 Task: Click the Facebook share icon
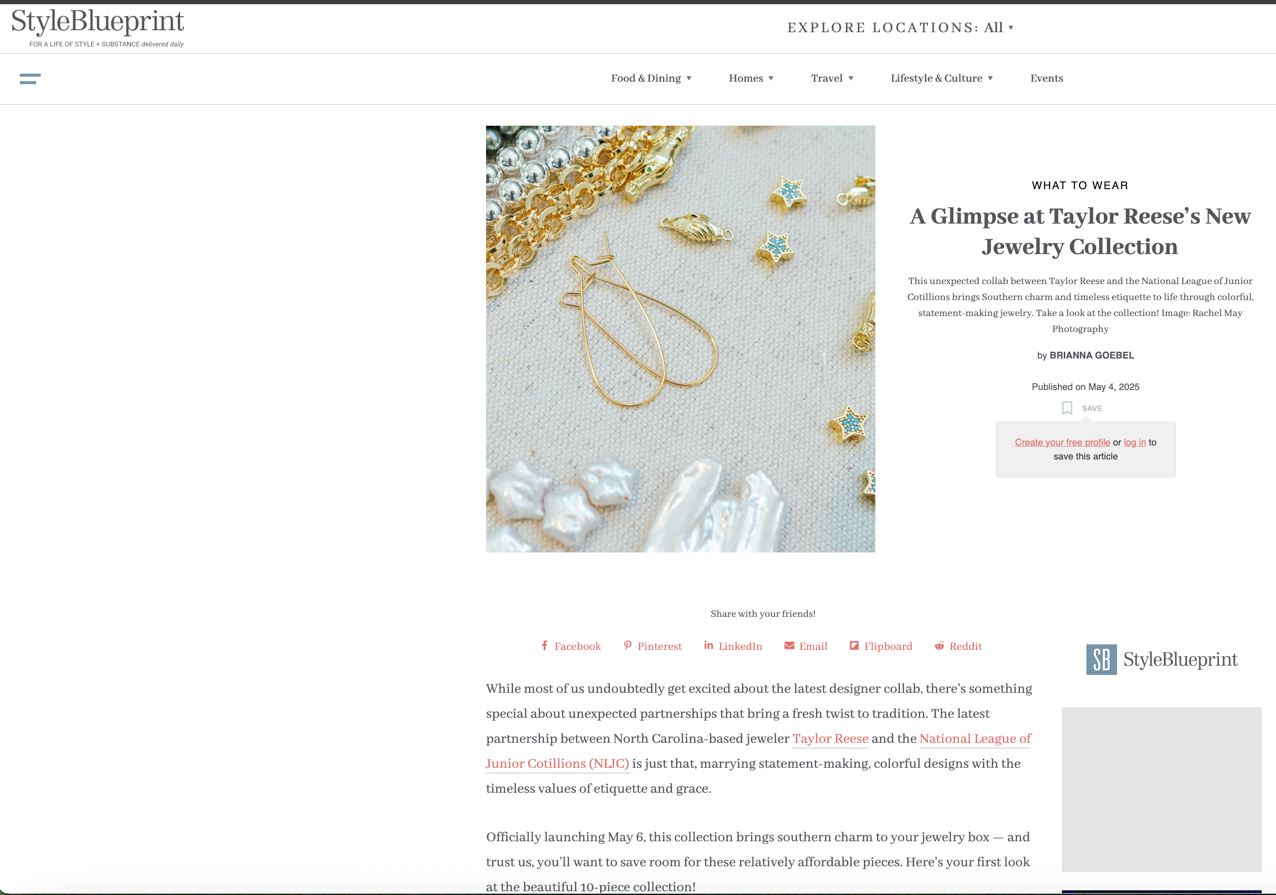point(544,646)
